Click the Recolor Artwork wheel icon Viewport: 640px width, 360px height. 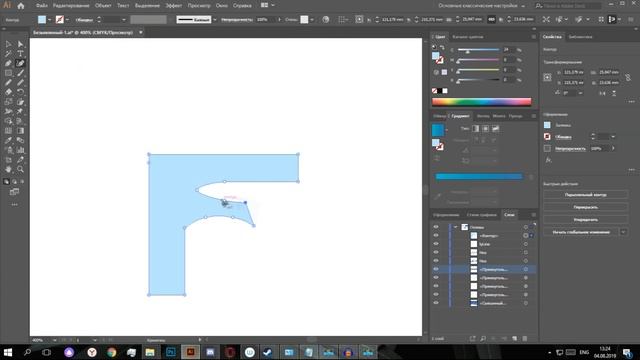[x=325, y=19]
